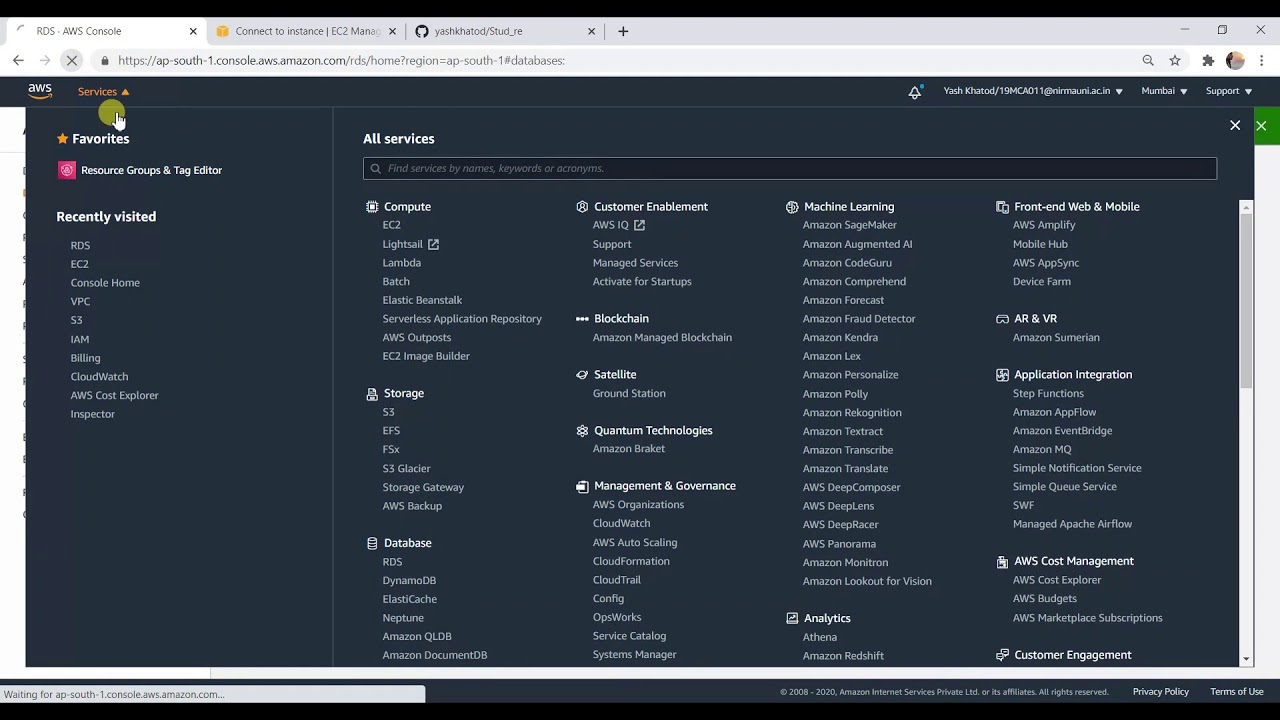The width and height of the screenshot is (1280, 720).
Task: Open Simple Notification Service link
Action: (x=1076, y=468)
